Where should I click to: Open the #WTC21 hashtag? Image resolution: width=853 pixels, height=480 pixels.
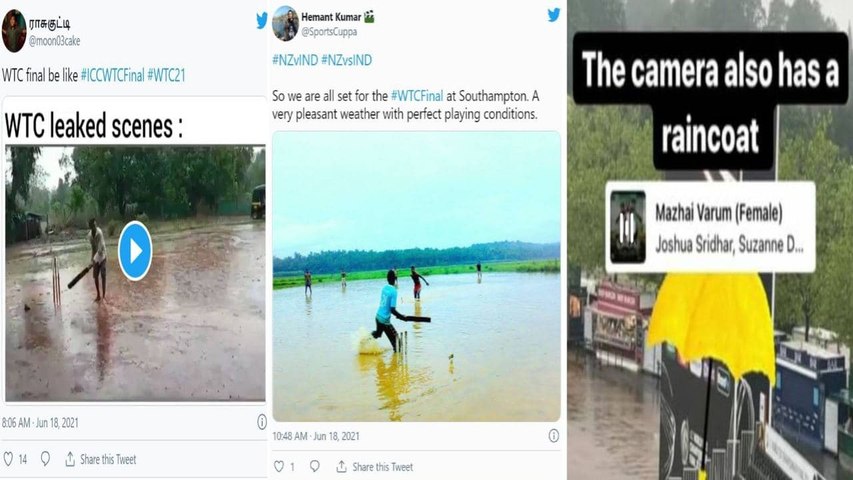click(x=166, y=74)
